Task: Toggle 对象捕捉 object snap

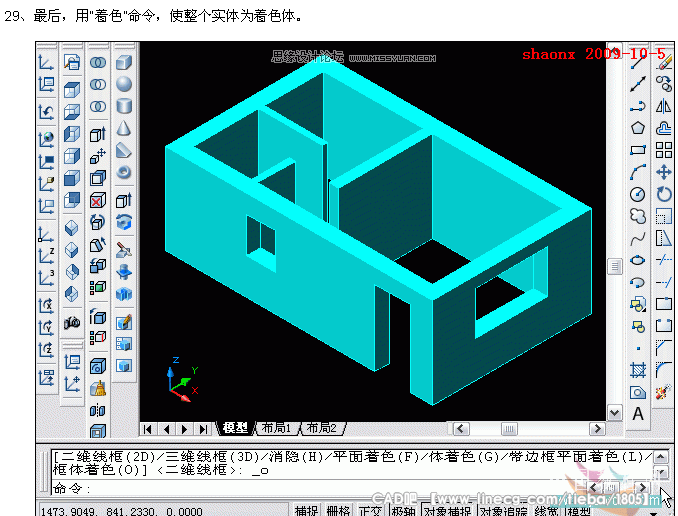Action: pyautogui.click(x=447, y=511)
